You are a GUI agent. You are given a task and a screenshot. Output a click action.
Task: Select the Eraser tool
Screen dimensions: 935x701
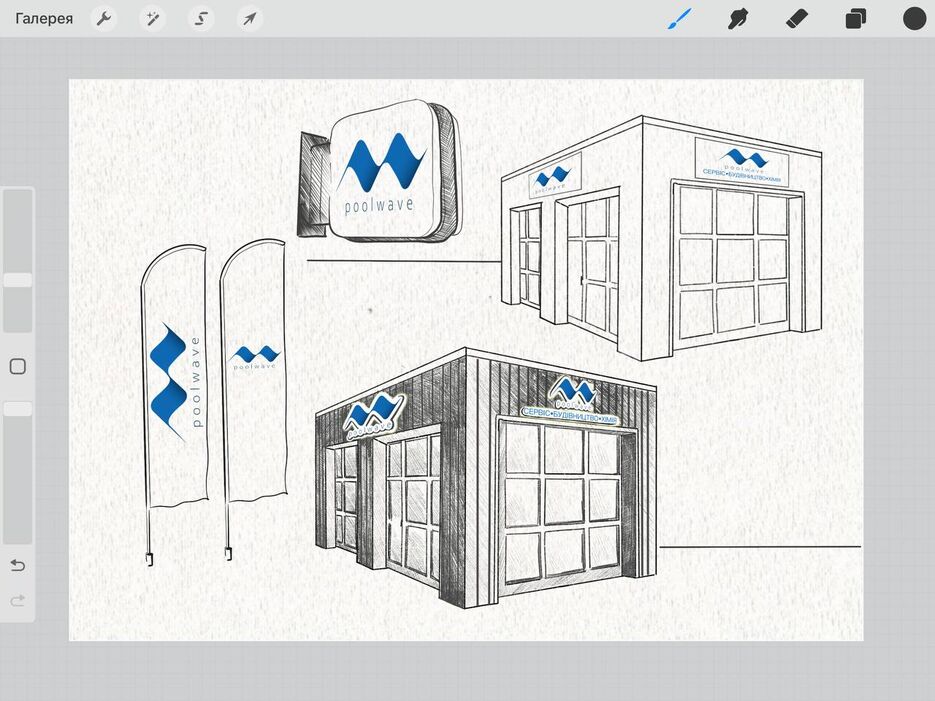click(797, 18)
